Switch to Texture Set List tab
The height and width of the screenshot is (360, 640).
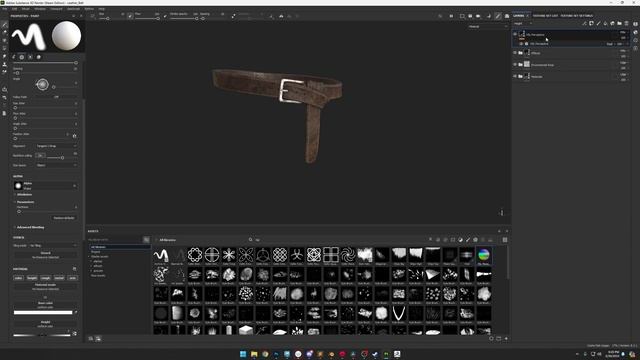pyautogui.click(x=545, y=16)
